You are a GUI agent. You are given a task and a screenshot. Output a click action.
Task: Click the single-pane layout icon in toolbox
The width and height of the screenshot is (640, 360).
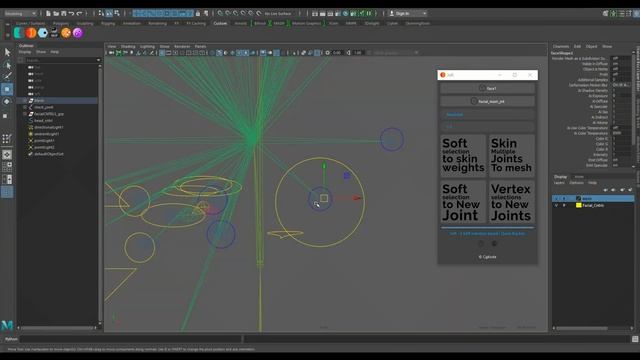pos(7,154)
